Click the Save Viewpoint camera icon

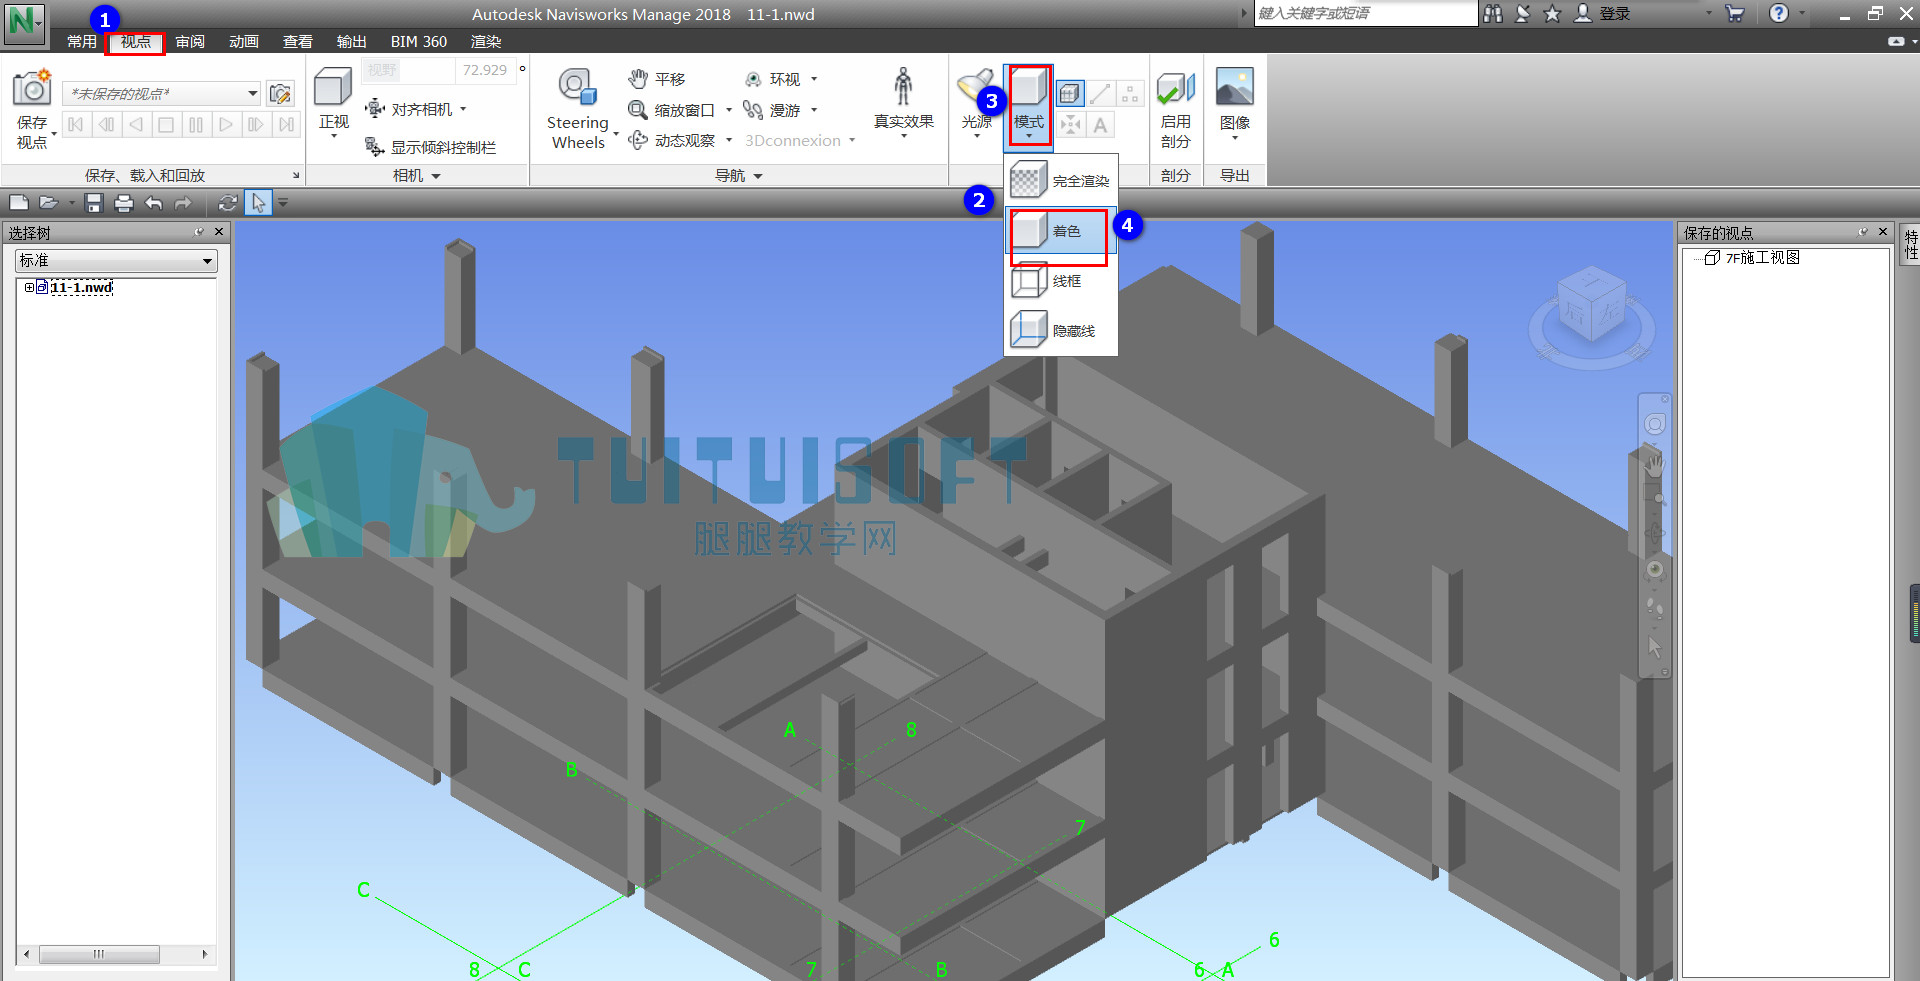32,88
